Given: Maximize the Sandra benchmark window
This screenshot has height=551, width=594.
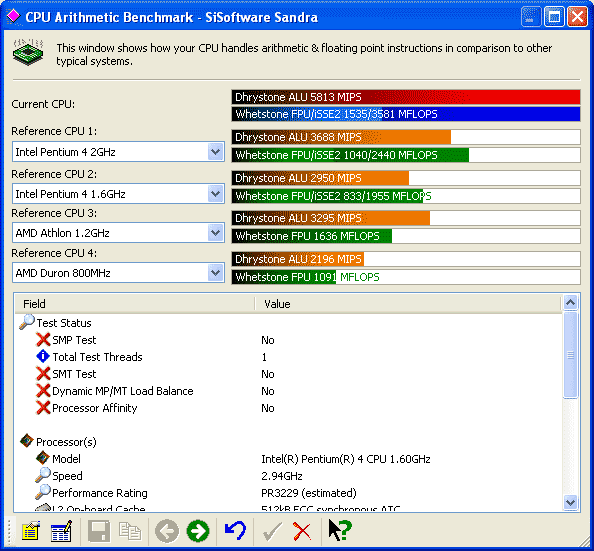Looking at the screenshot, I should tap(554, 17).
